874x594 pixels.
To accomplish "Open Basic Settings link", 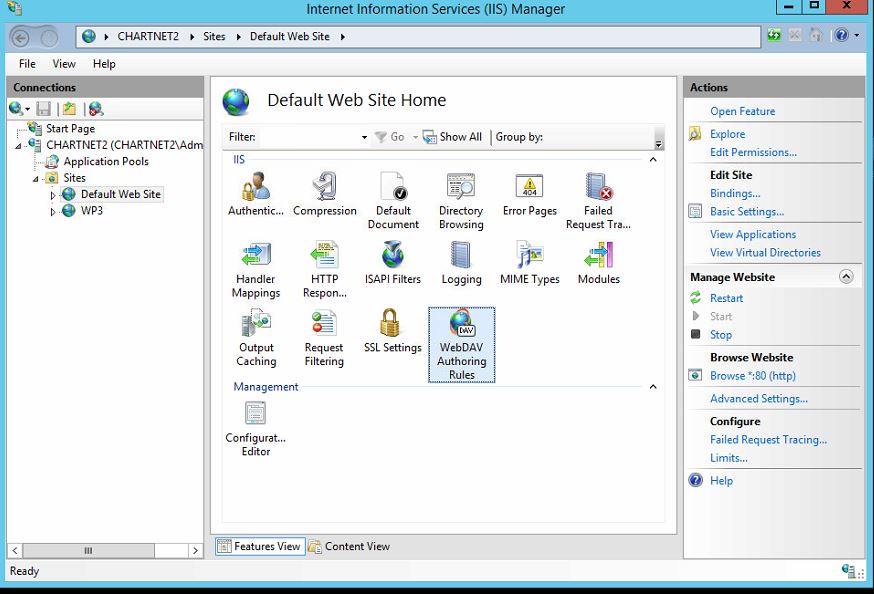I will coord(747,212).
